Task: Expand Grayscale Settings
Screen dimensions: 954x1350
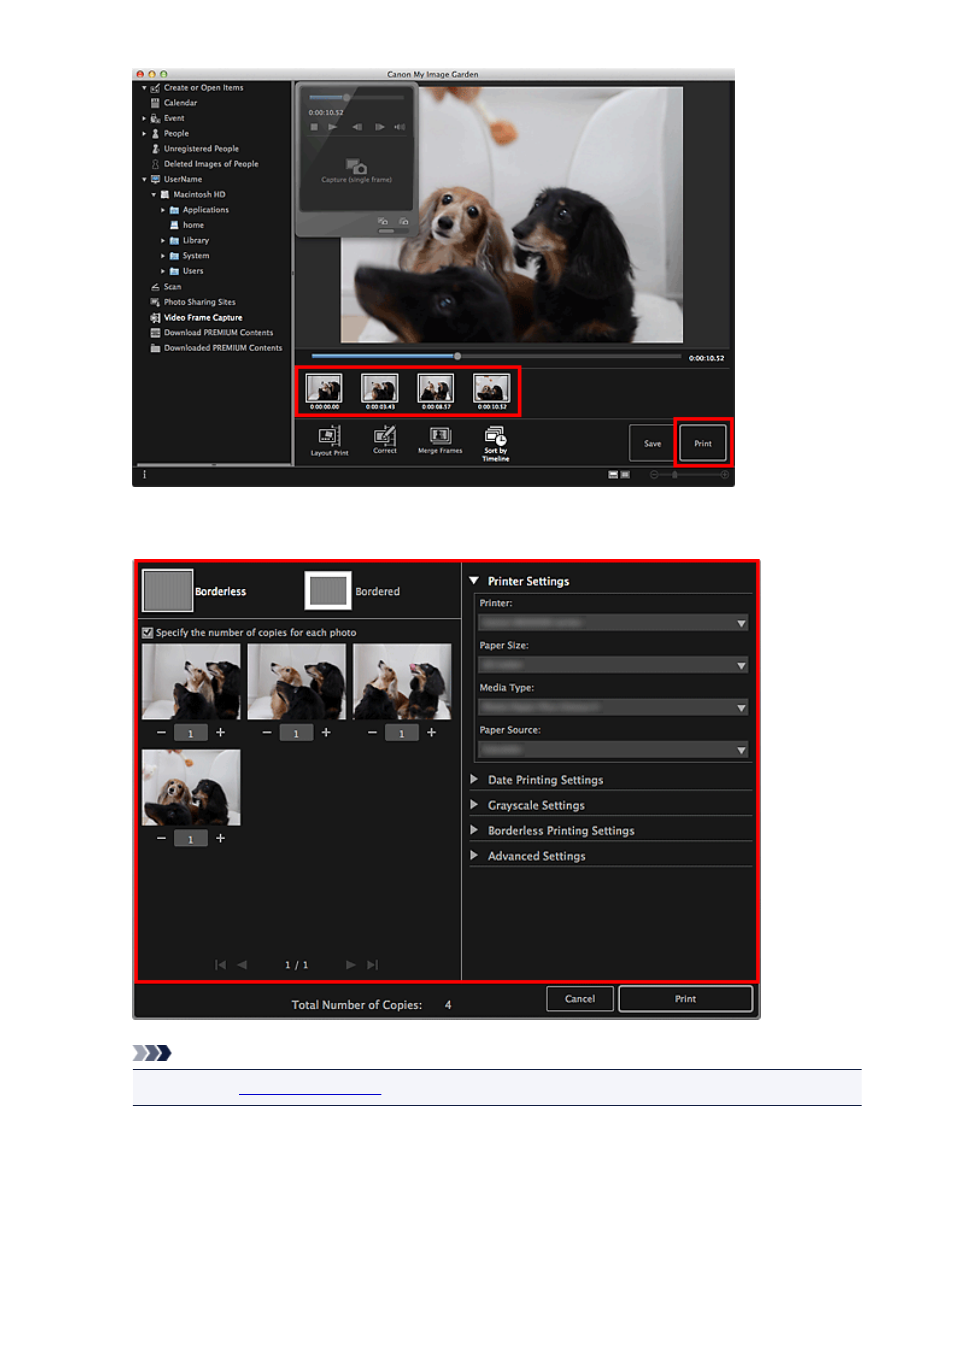Action: coord(474,804)
